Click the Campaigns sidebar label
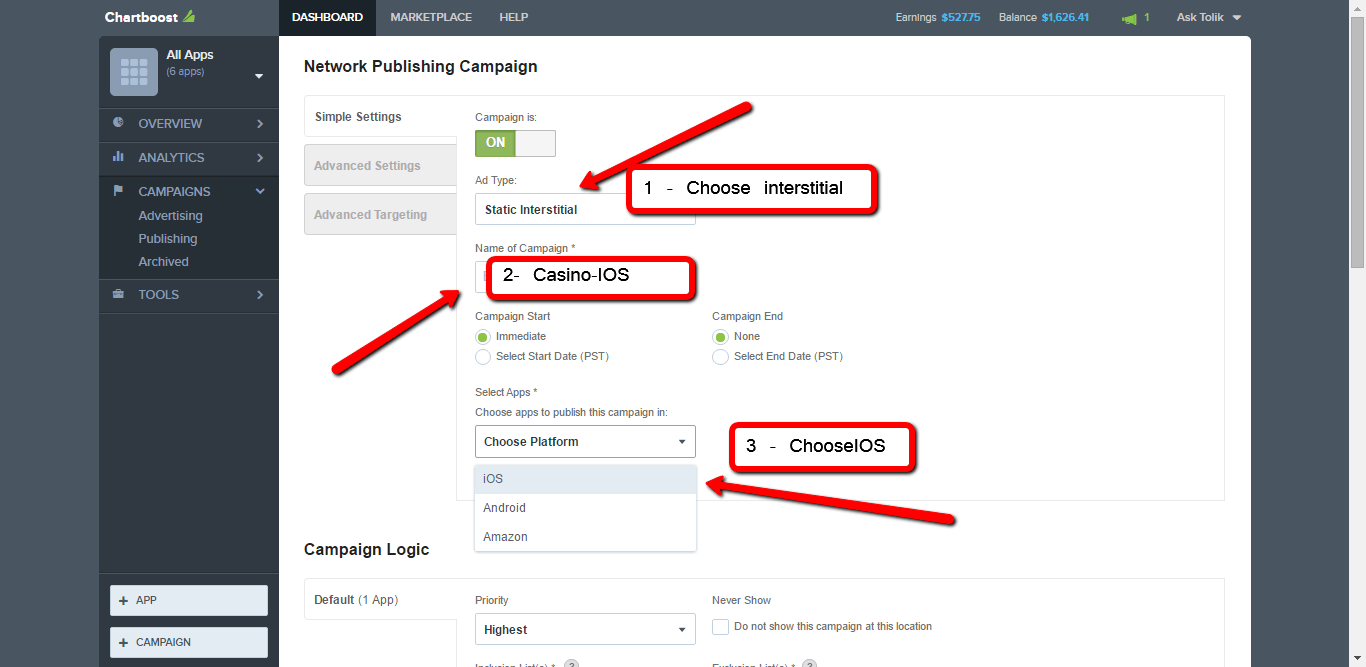 (174, 192)
